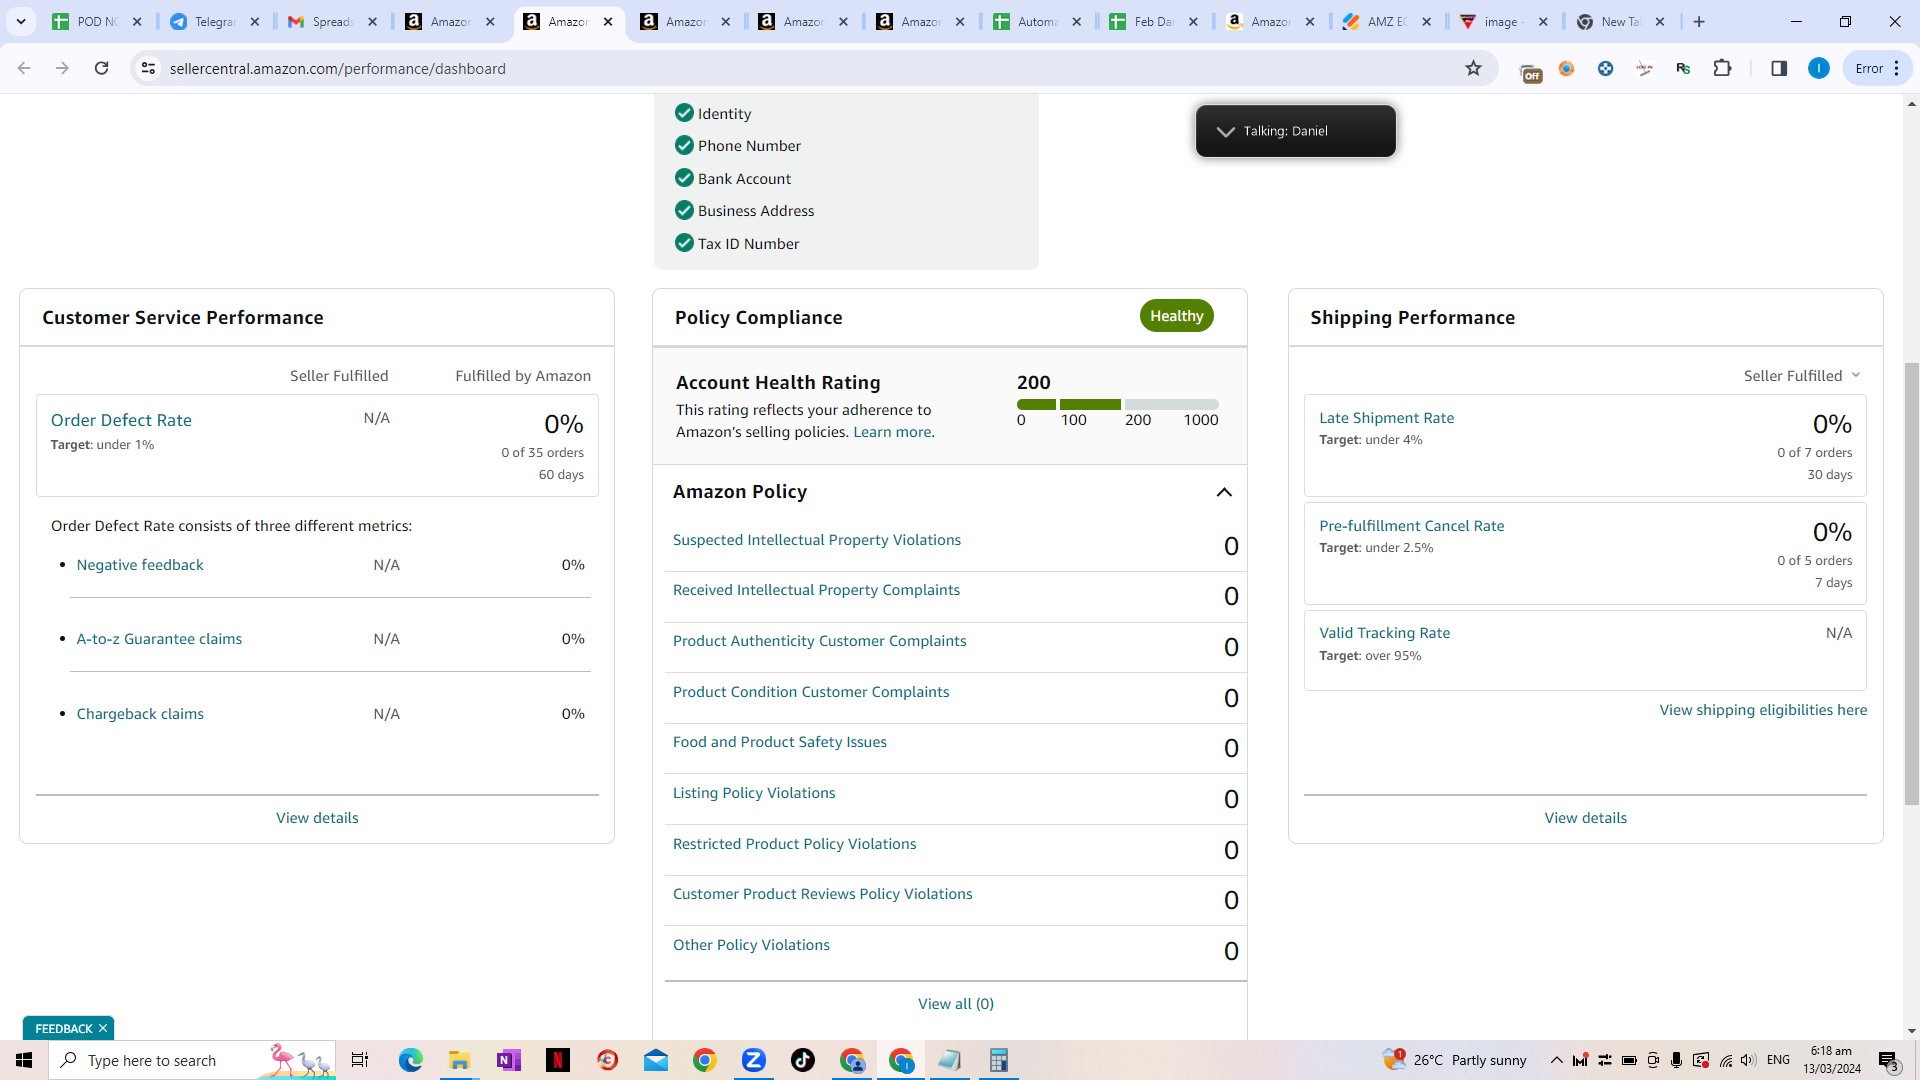Click the blue round extension icon
This screenshot has height=1080, width=1920.
click(x=1606, y=68)
